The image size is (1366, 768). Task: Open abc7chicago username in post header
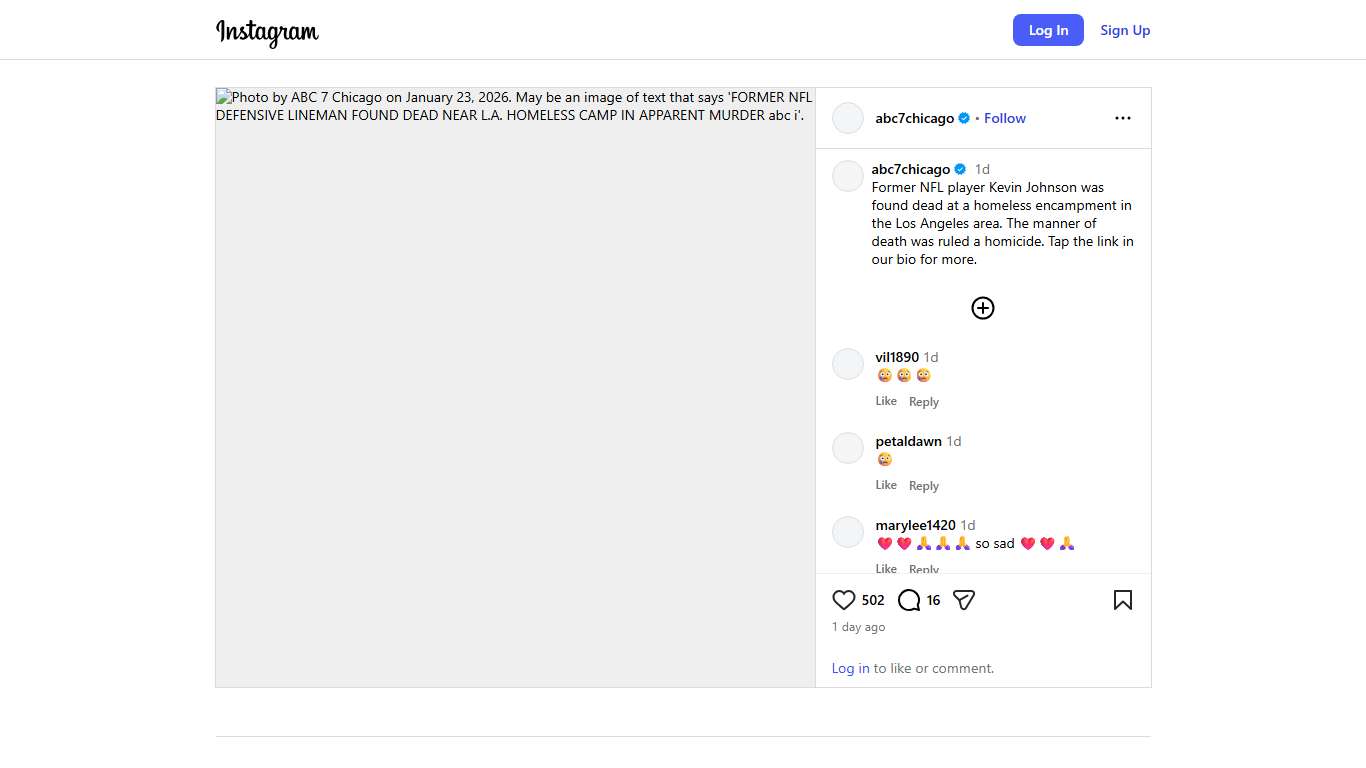pyautogui.click(x=914, y=118)
